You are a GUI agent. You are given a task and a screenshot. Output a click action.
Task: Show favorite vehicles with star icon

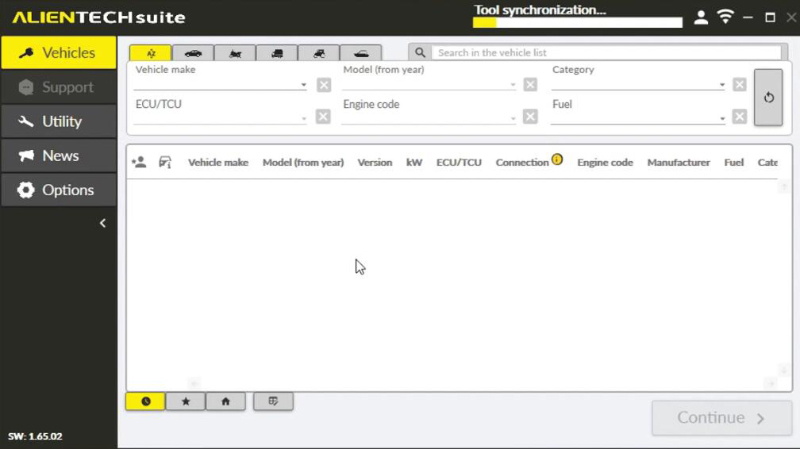(x=186, y=401)
